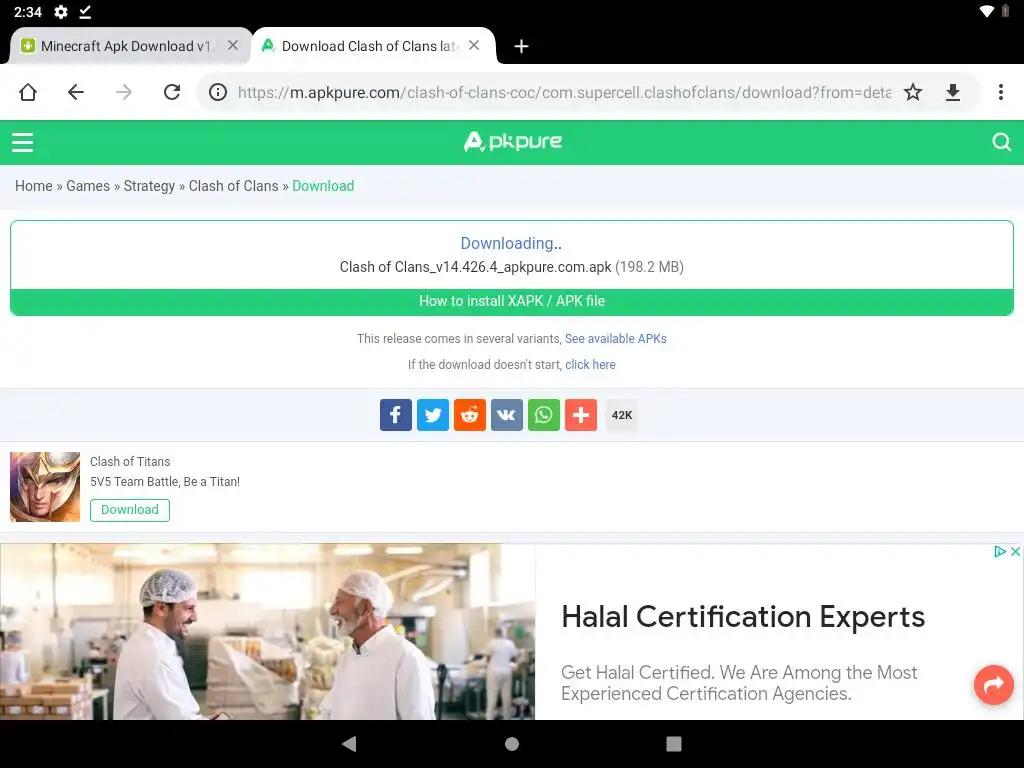
Task: Click the URL address field
Action: [x=564, y=92]
